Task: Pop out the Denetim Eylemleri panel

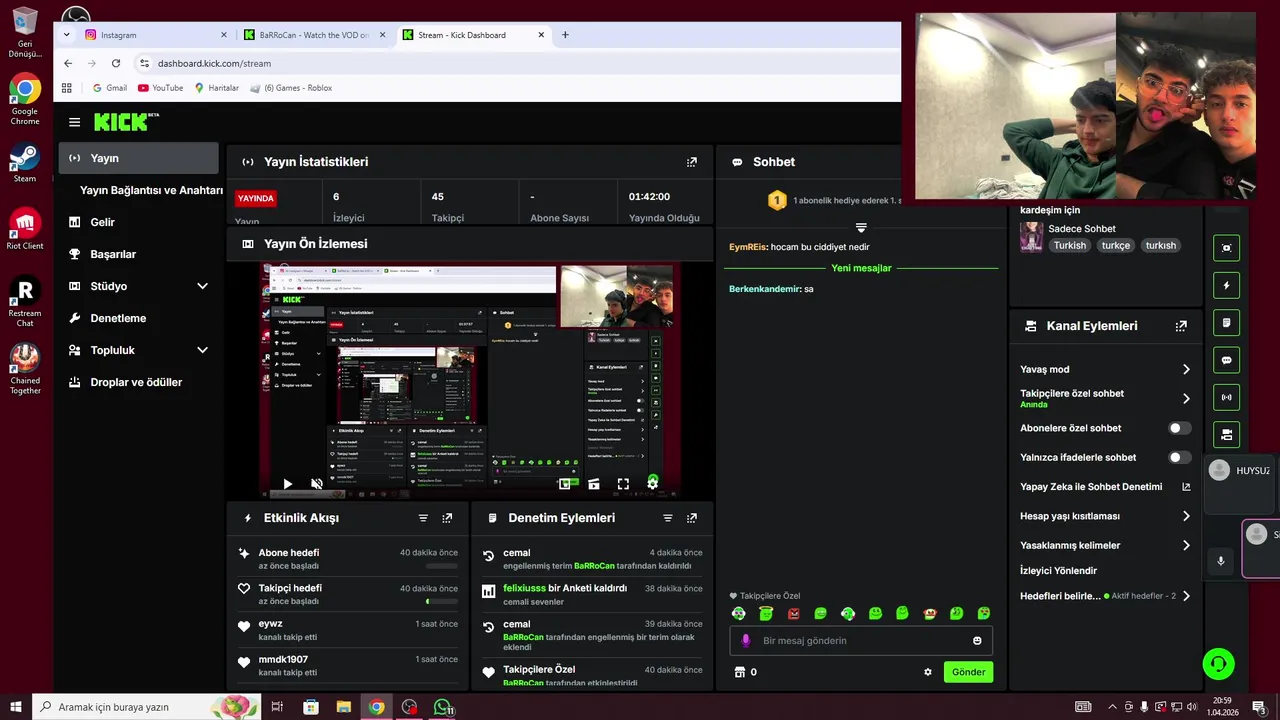Action: [x=692, y=518]
